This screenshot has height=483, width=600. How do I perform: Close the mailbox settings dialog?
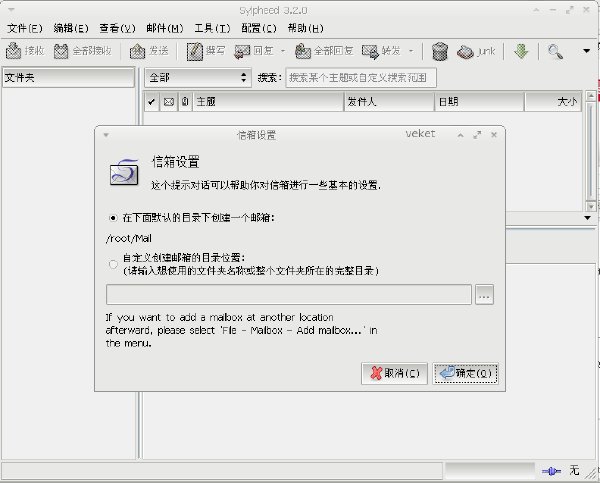point(494,135)
